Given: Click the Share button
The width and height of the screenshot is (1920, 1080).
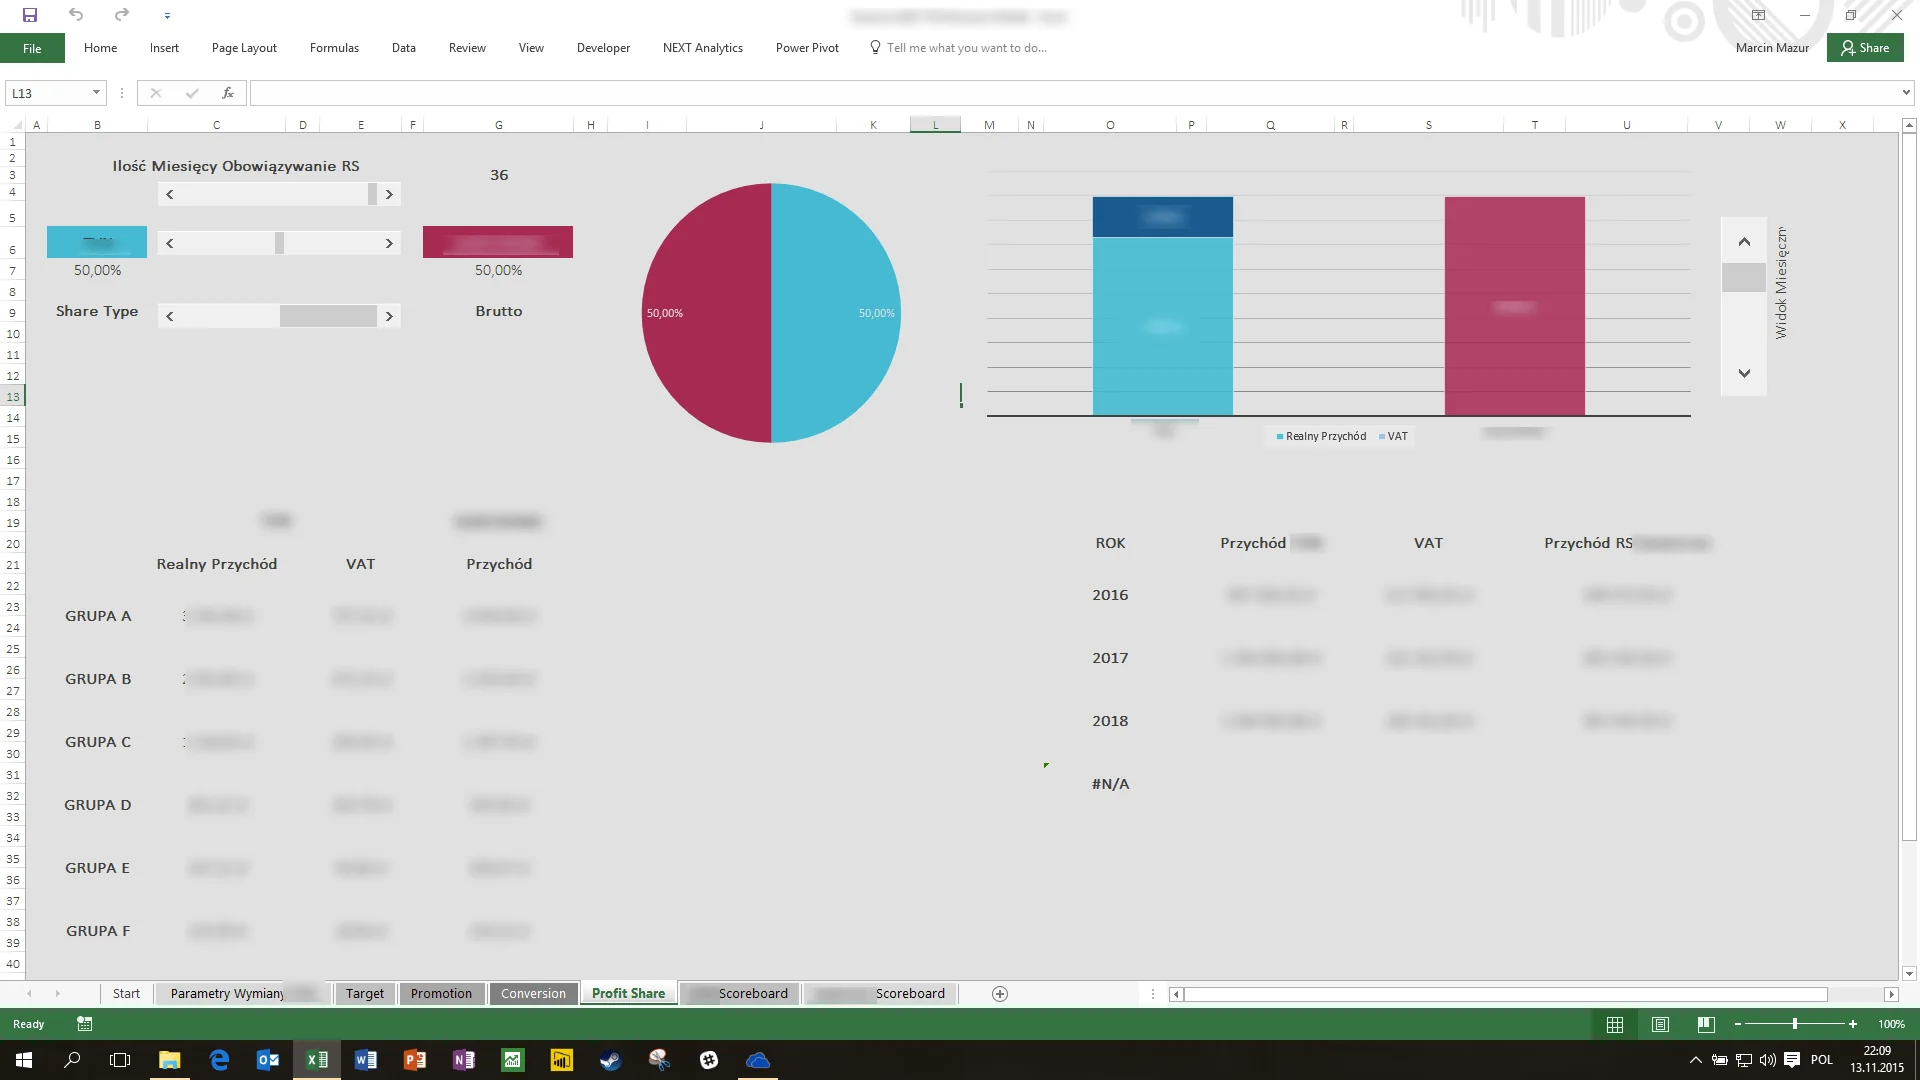Looking at the screenshot, I should click(1865, 48).
